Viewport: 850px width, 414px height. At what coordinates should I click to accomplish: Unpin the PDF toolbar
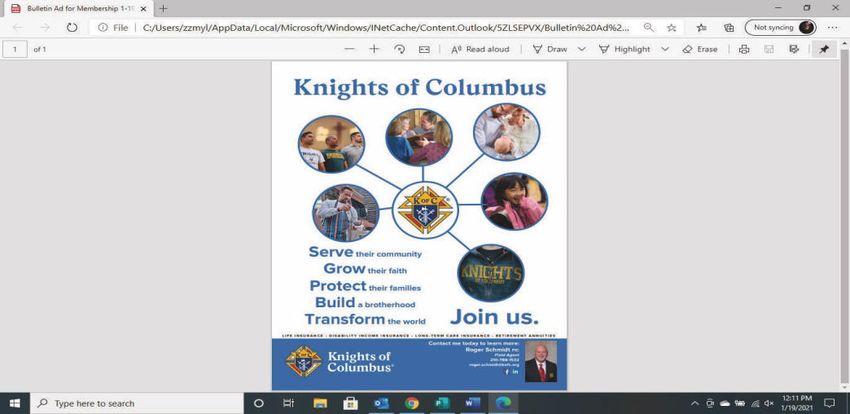[824, 49]
